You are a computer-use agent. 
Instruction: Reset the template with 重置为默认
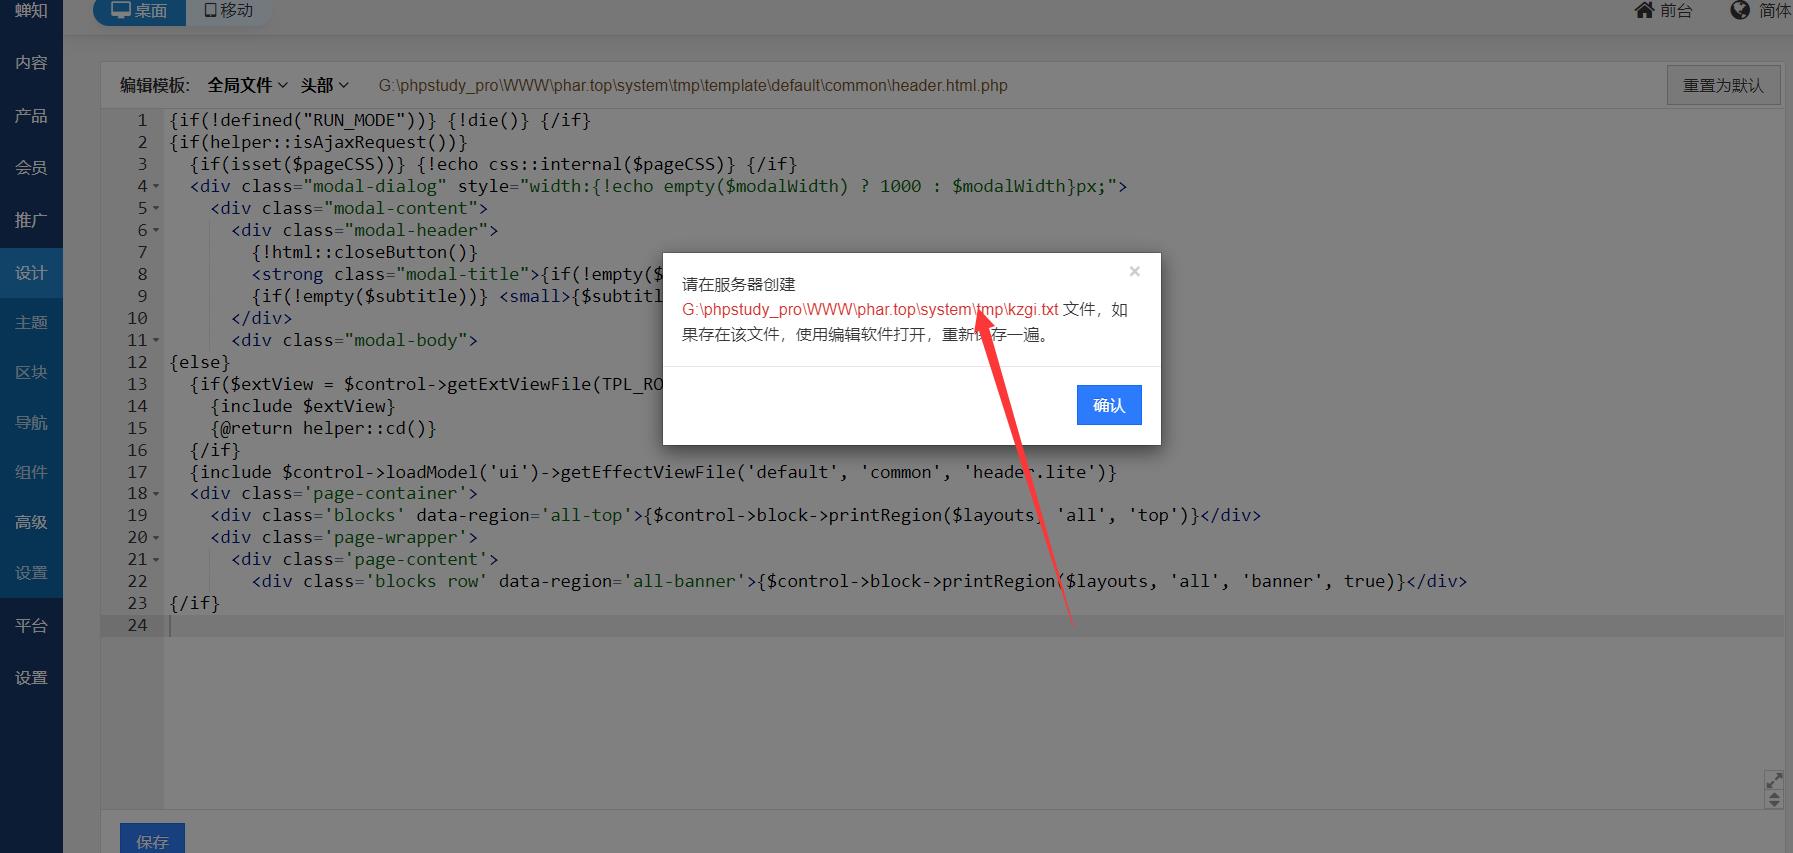[x=1723, y=85]
